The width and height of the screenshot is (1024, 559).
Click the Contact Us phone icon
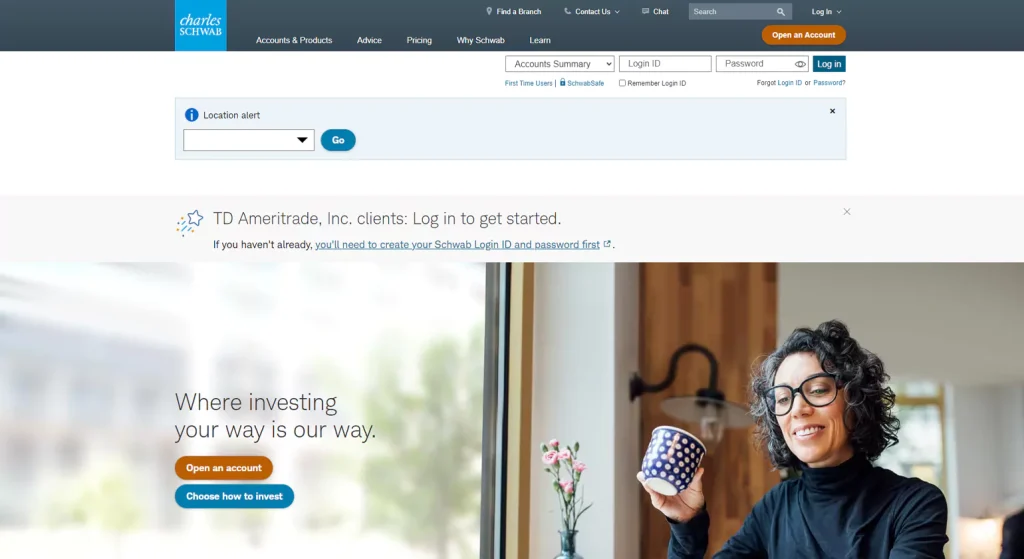(x=568, y=11)
